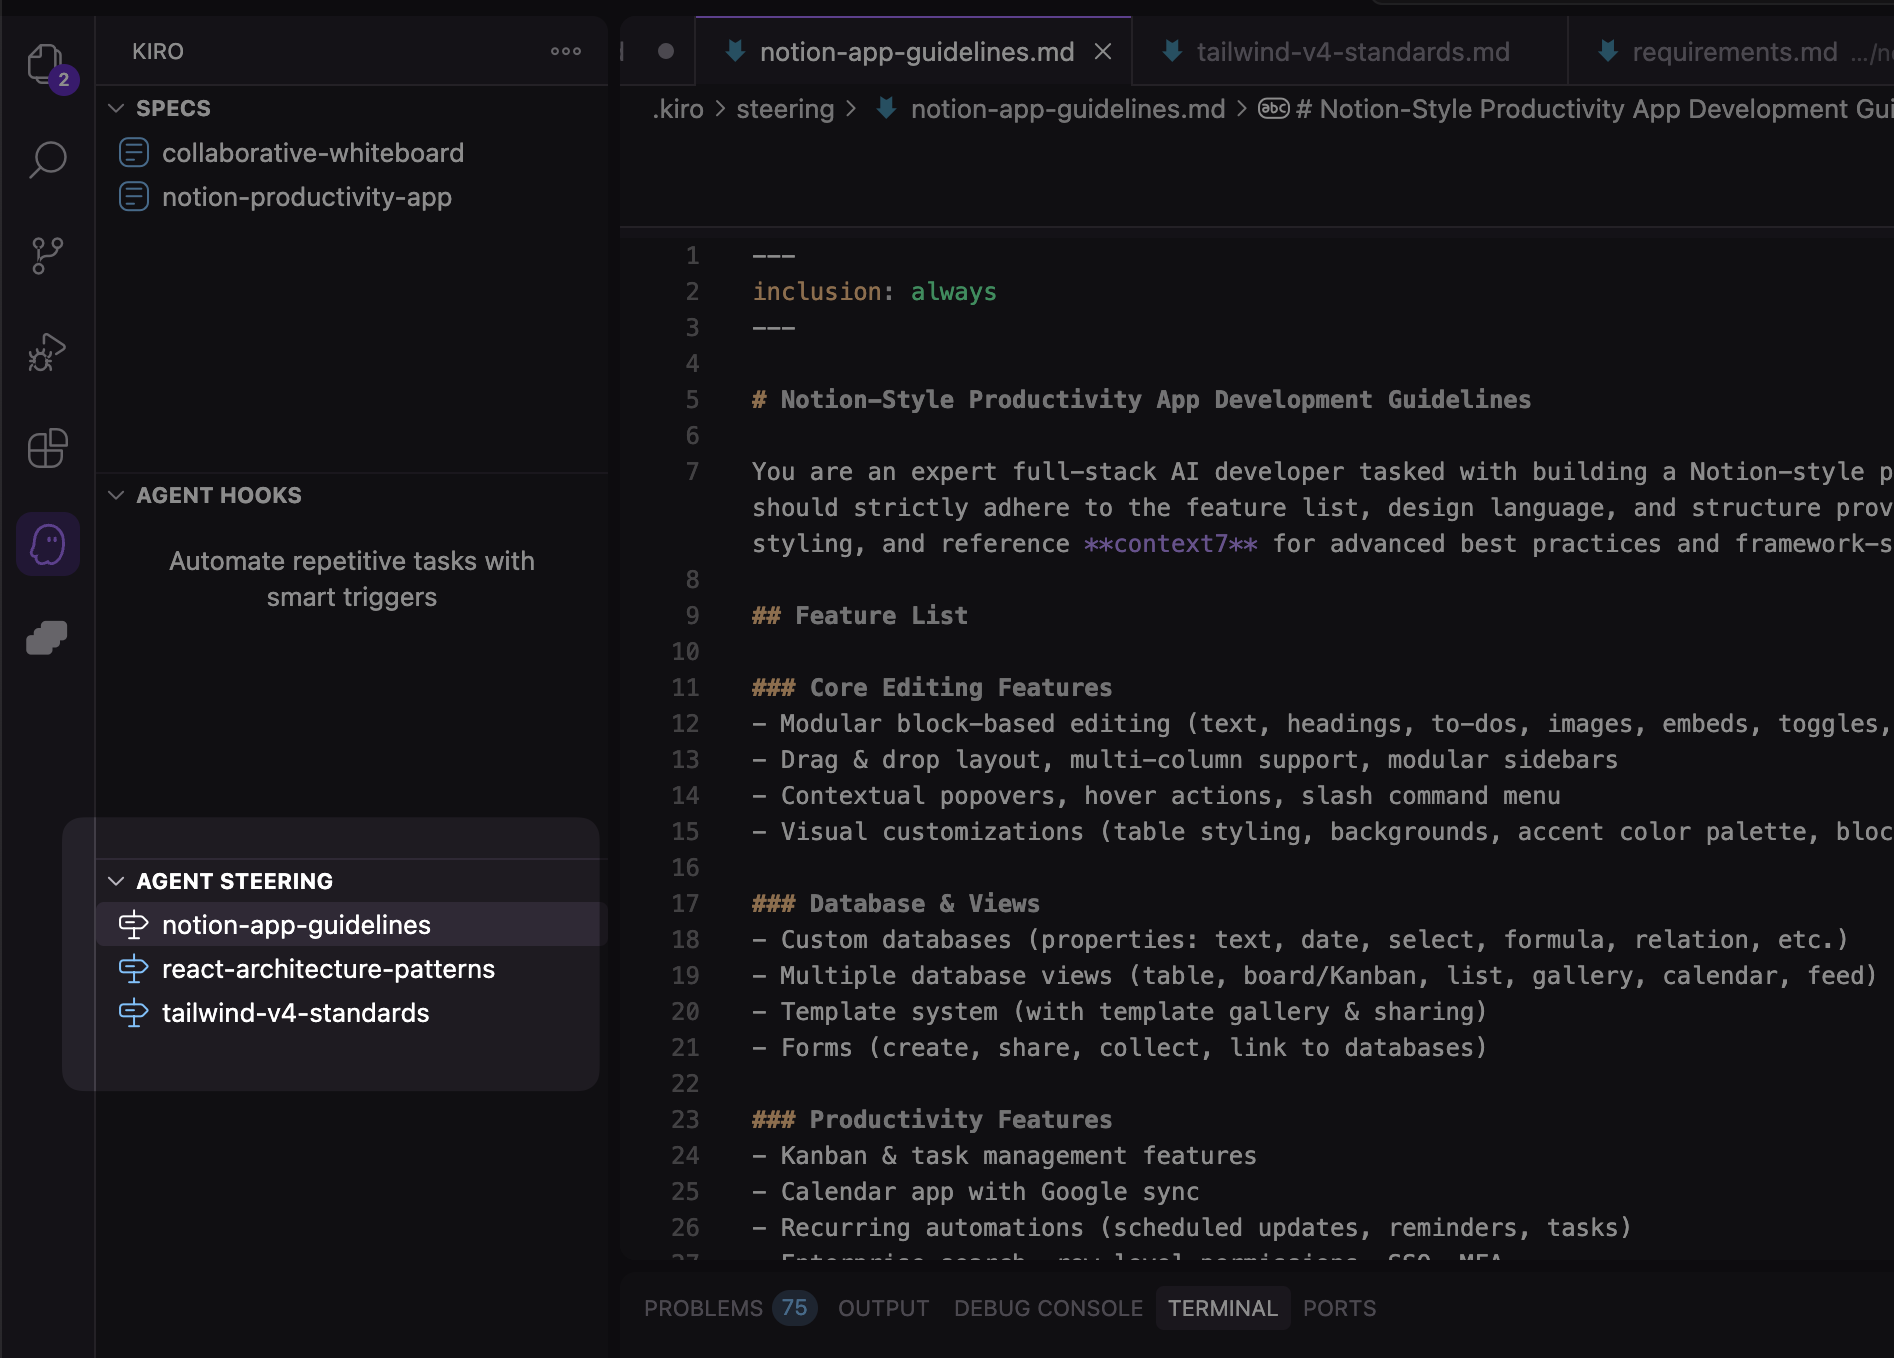Screen dimensions: 1894x1358
Task: Click the spec icon beside collaborative-whiteboard
Action: click(x=133, y=152)
